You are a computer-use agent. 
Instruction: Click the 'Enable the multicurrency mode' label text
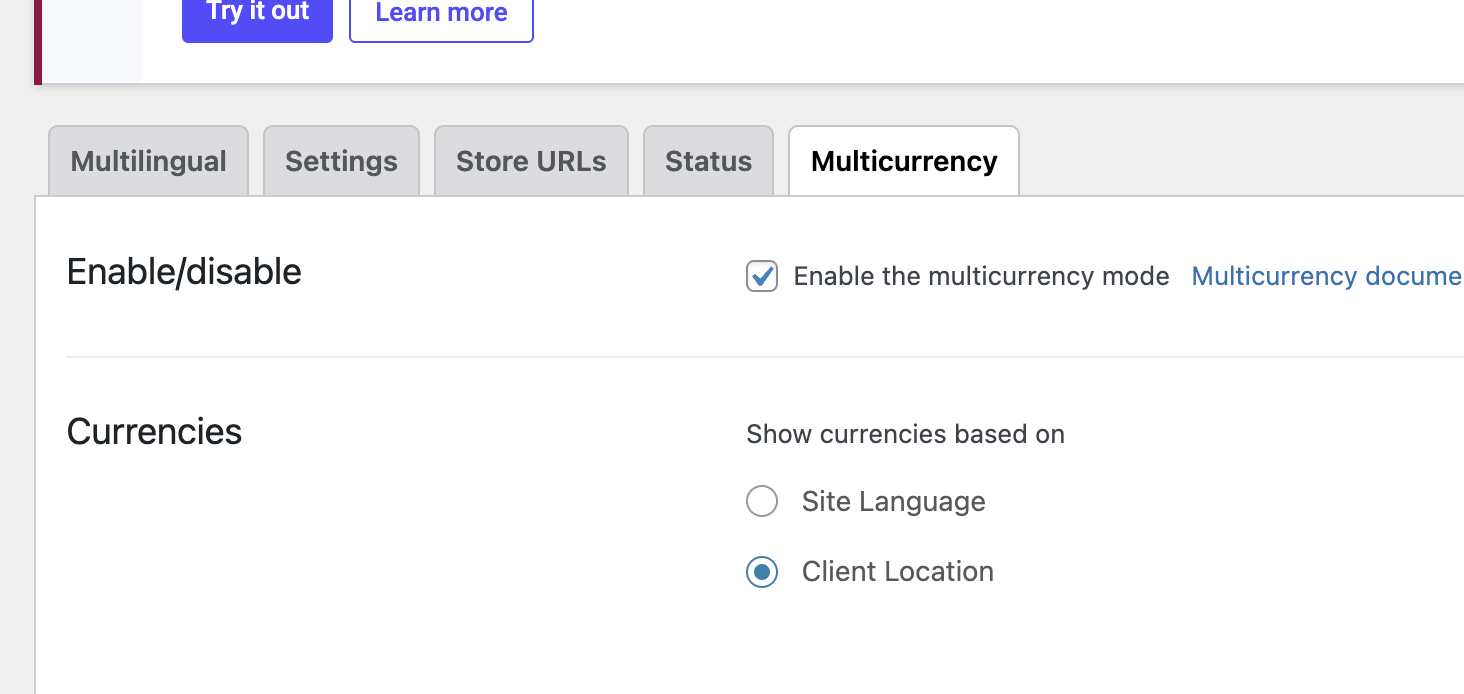981,276
